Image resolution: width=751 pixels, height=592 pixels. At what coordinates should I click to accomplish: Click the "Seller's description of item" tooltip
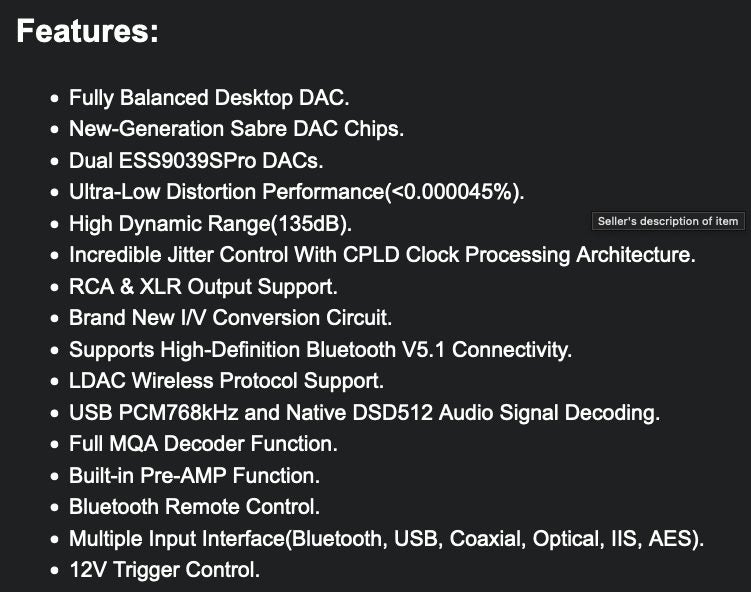pos(668,221)
